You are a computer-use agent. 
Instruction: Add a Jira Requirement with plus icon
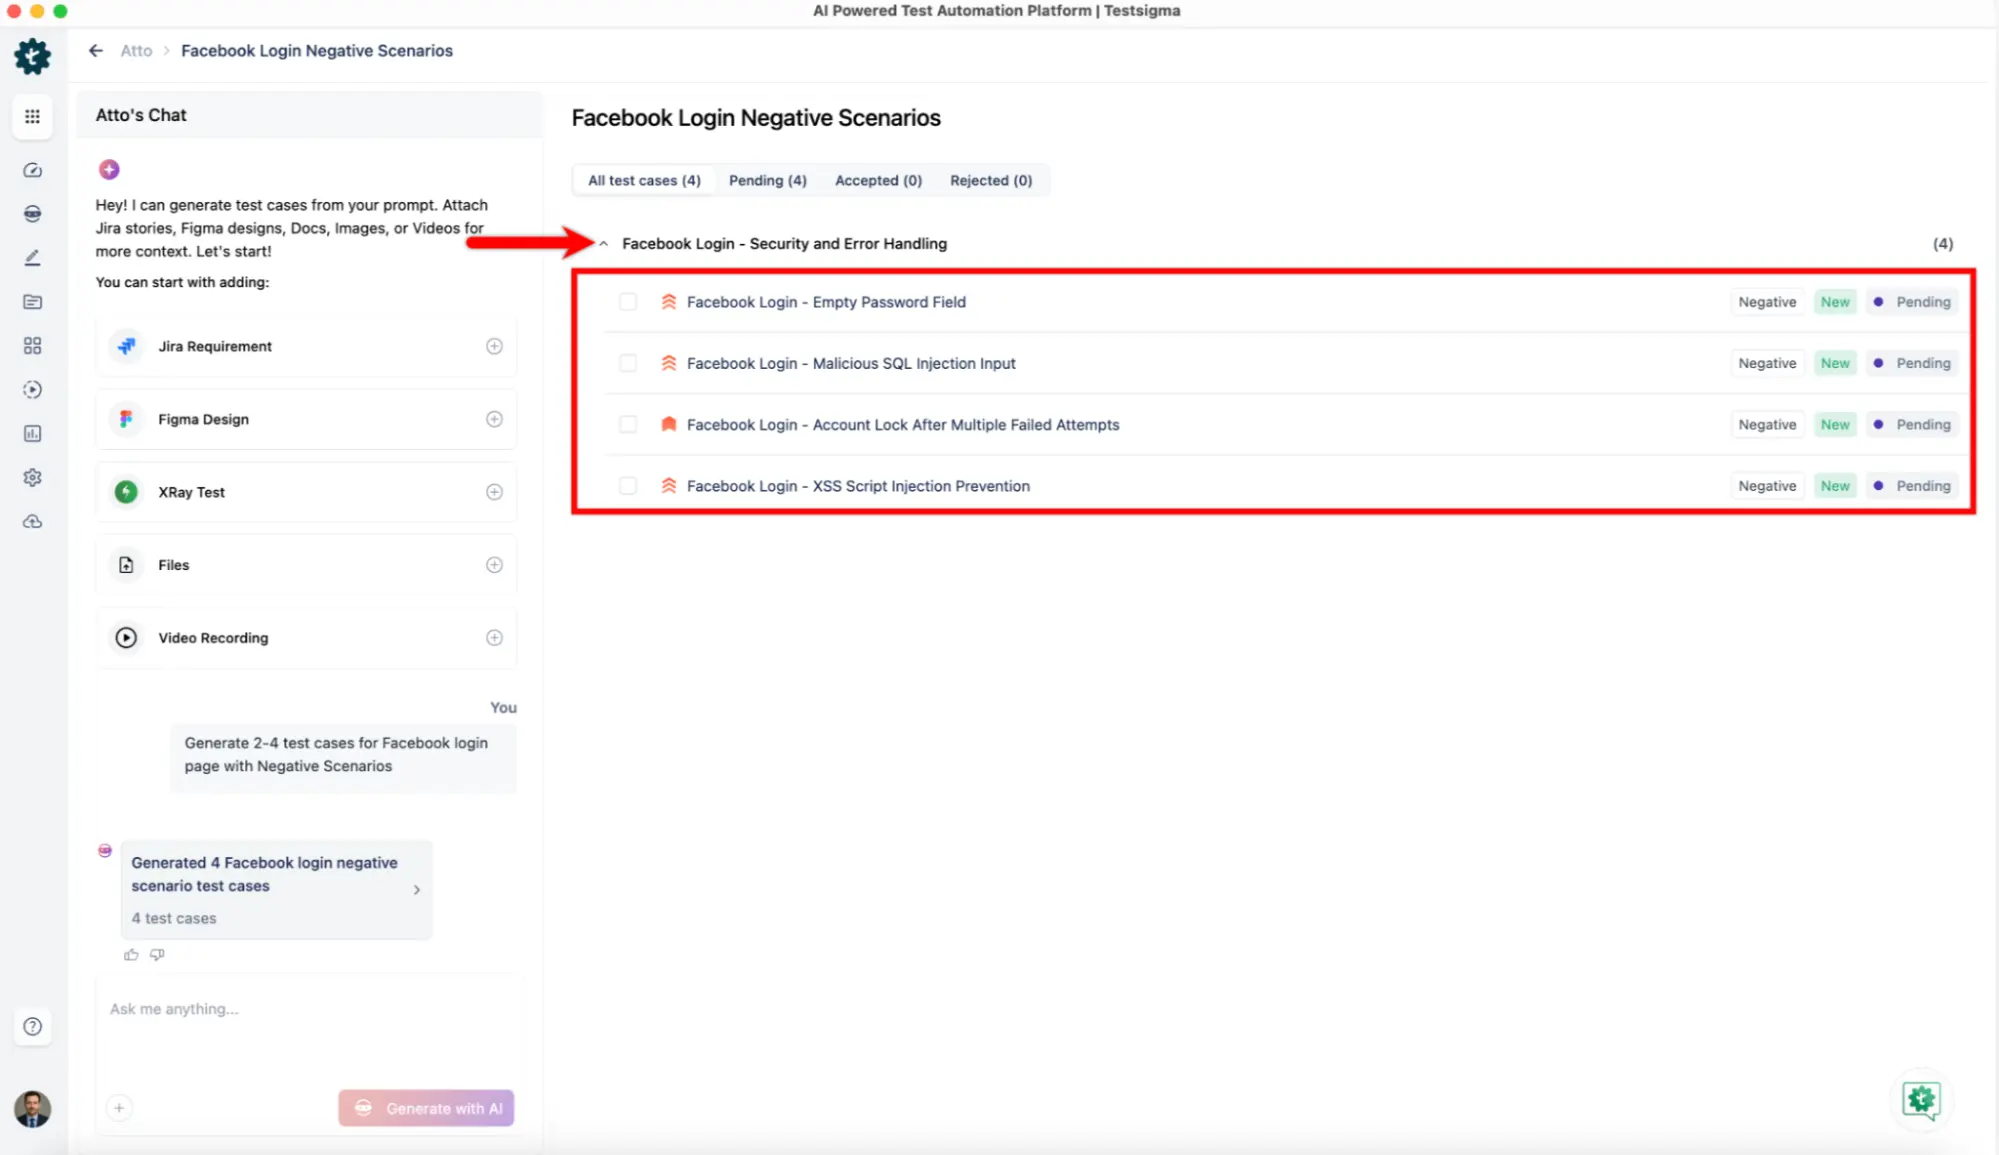point(494,346)
